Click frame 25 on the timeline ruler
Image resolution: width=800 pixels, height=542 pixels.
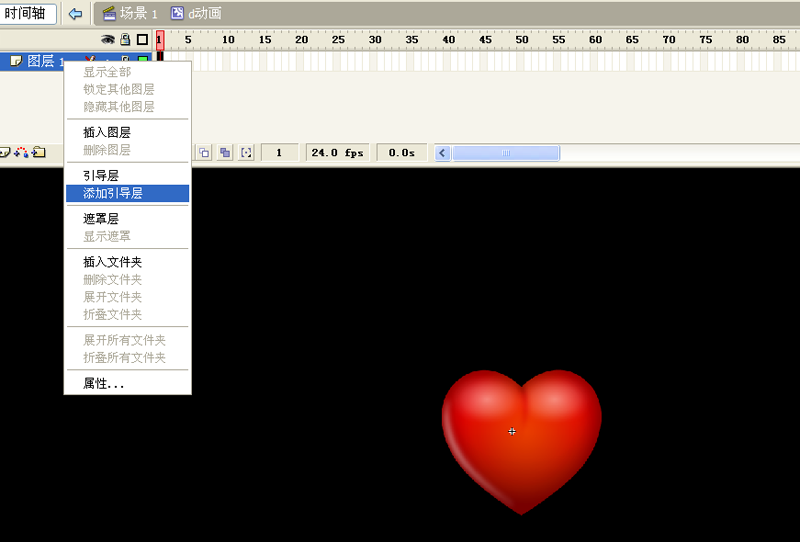338,40
